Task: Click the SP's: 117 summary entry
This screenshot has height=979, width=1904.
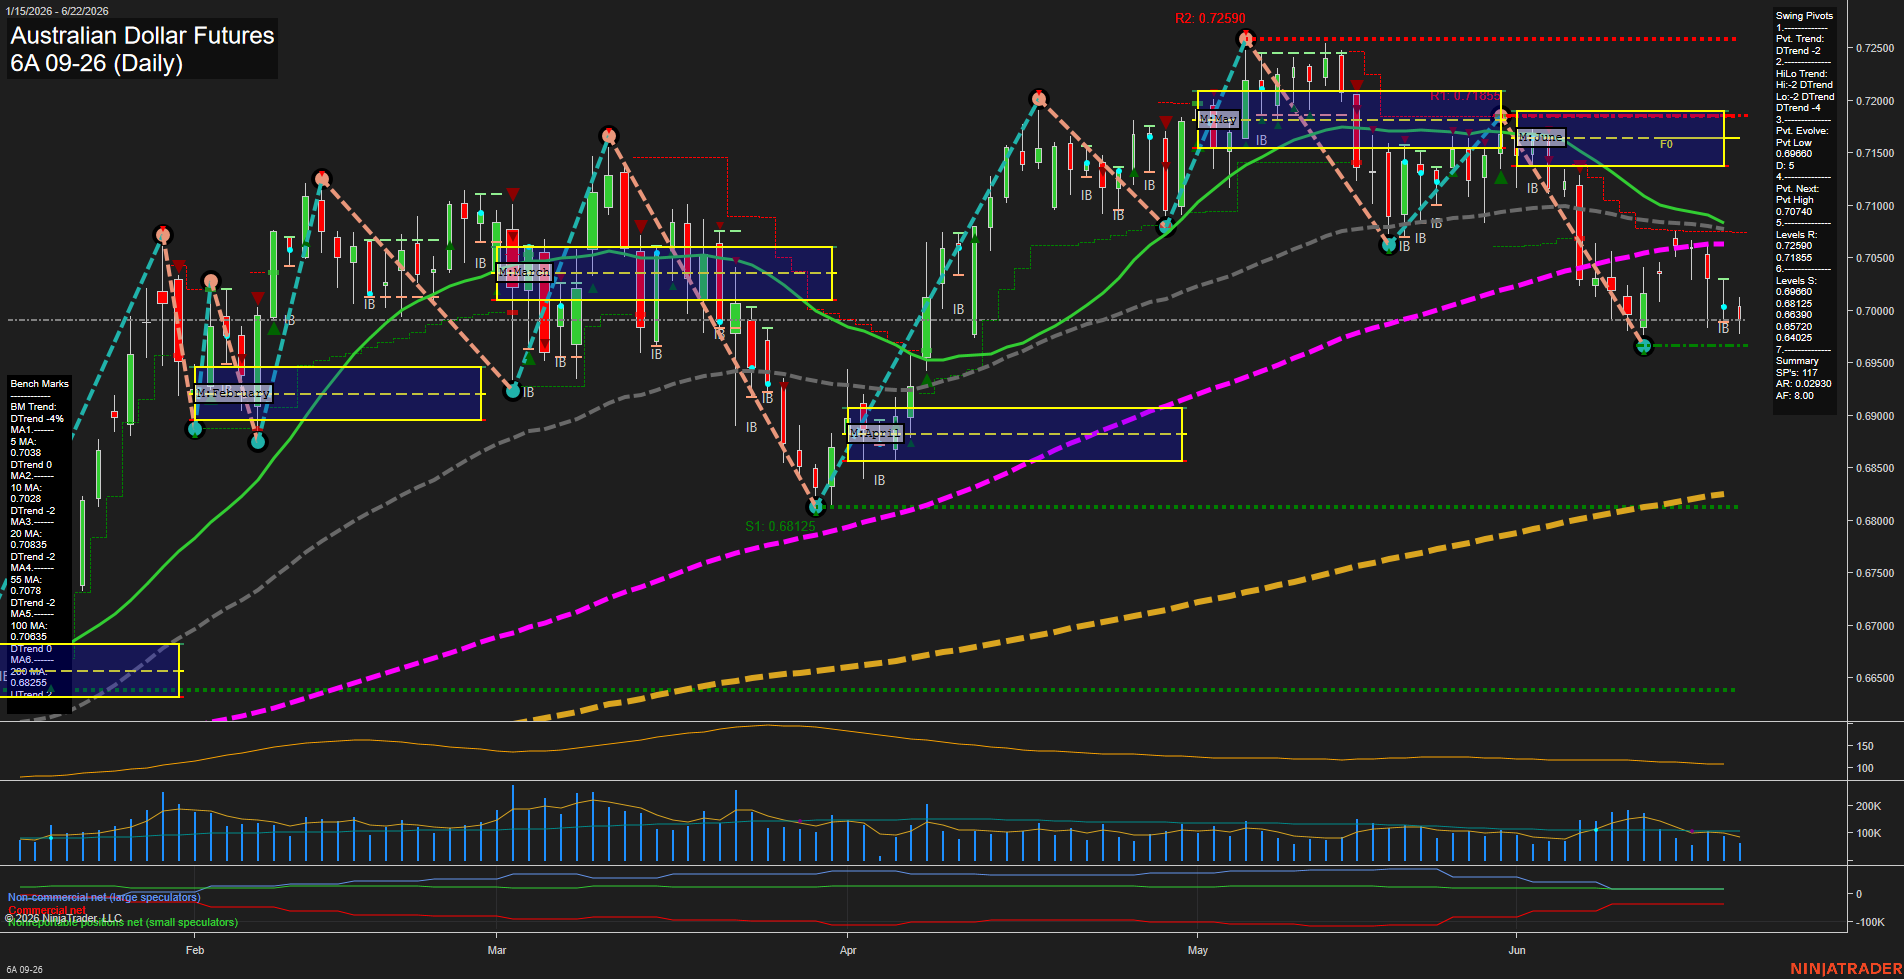Action: click(x=1797, y=373)
